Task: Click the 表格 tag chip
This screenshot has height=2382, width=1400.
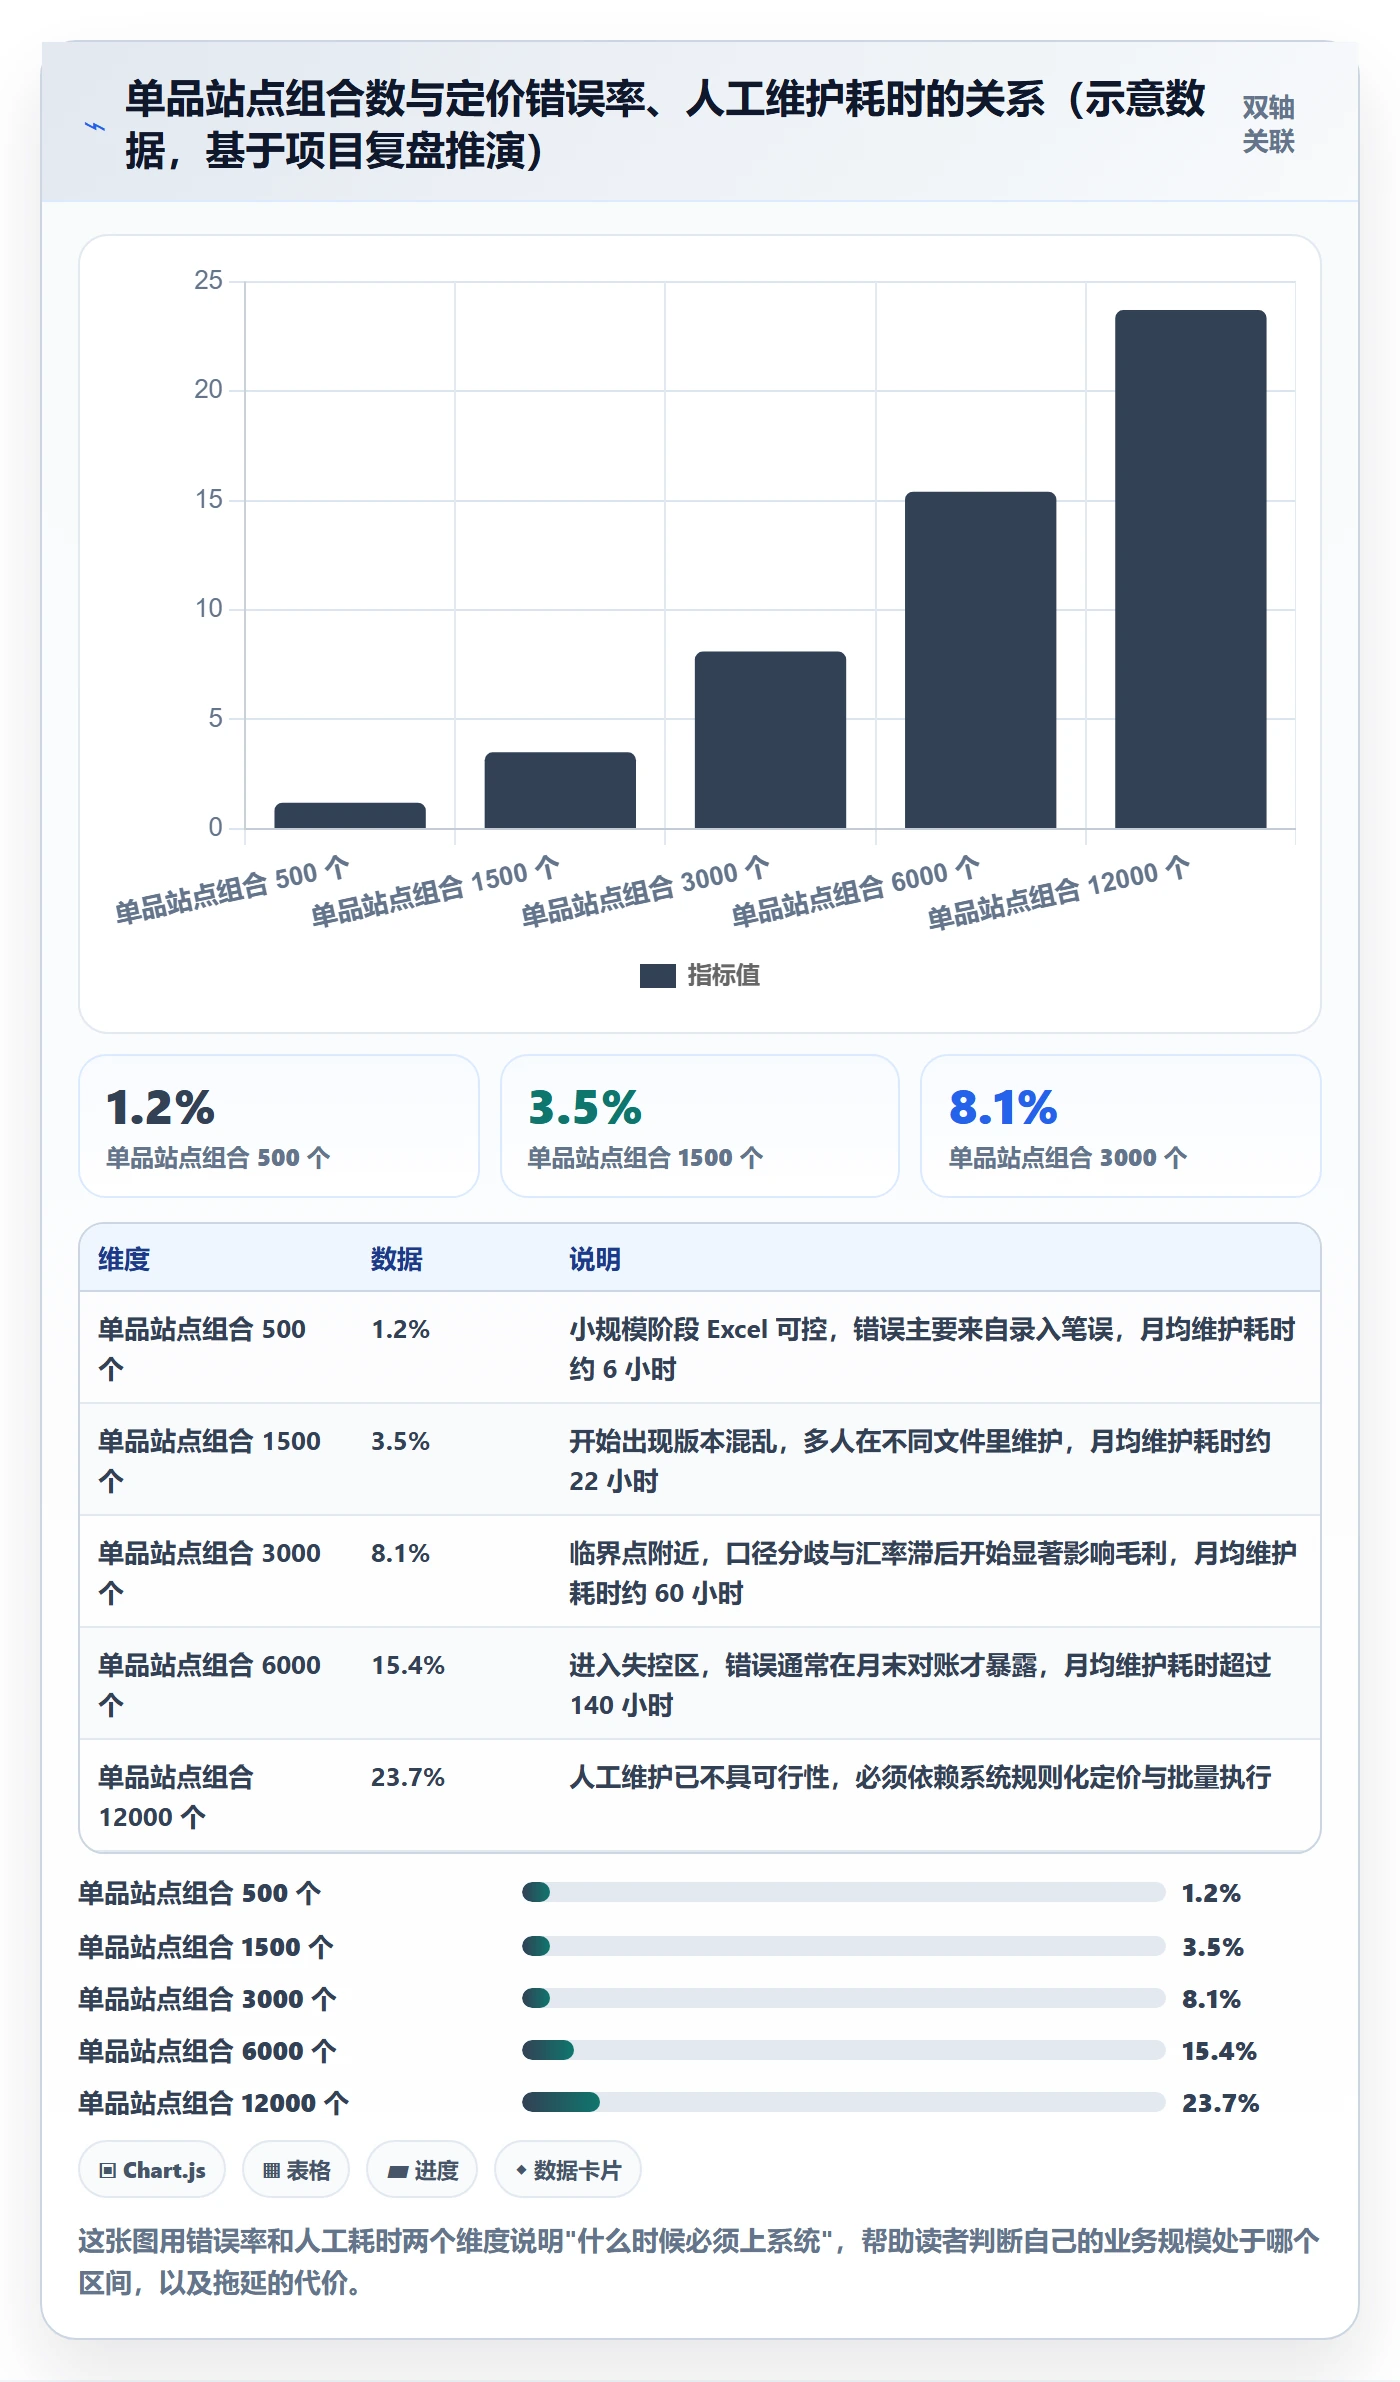Action: 296,2170
